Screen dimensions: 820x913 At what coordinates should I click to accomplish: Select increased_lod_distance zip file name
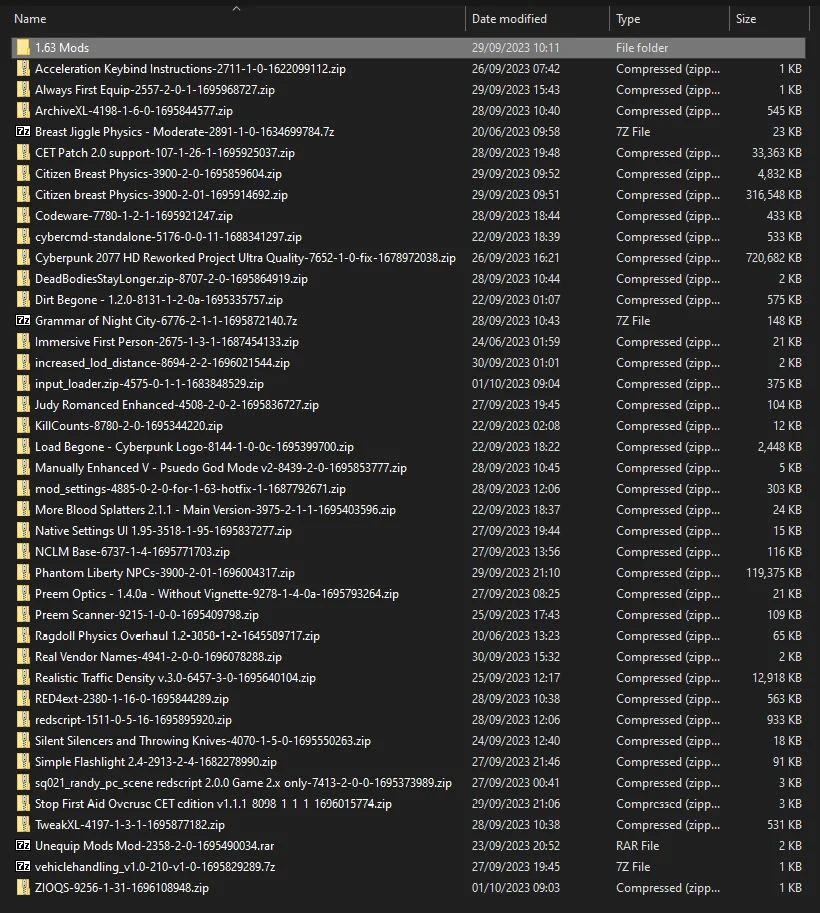click(x=162, y=363)
